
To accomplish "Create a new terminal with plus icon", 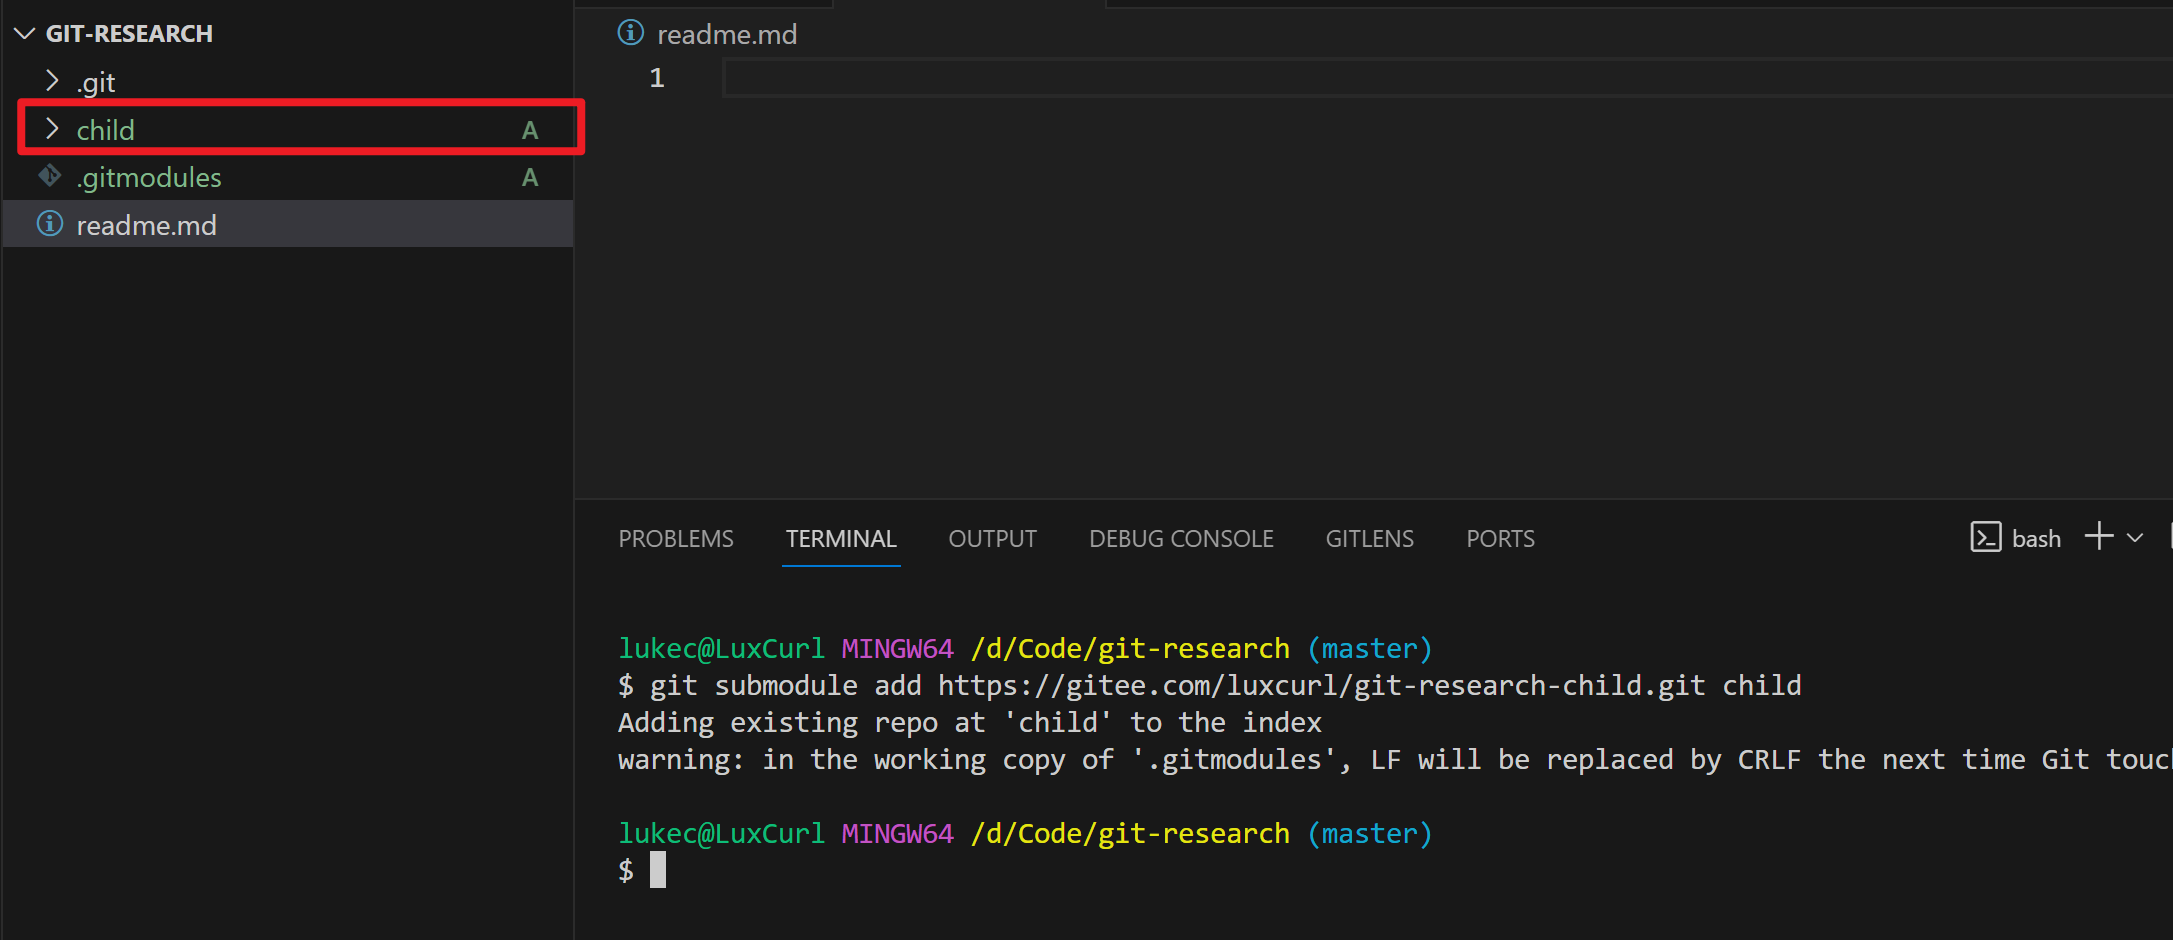I will [x=2099, y=536].
